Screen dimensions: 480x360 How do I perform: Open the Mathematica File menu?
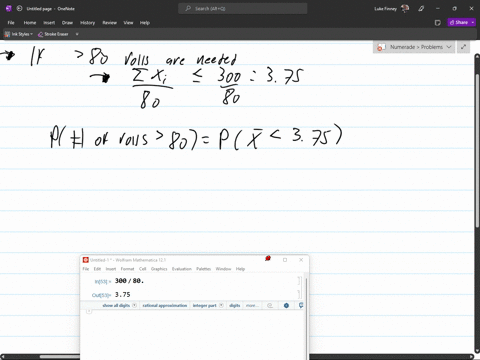(x=86, y=269)
